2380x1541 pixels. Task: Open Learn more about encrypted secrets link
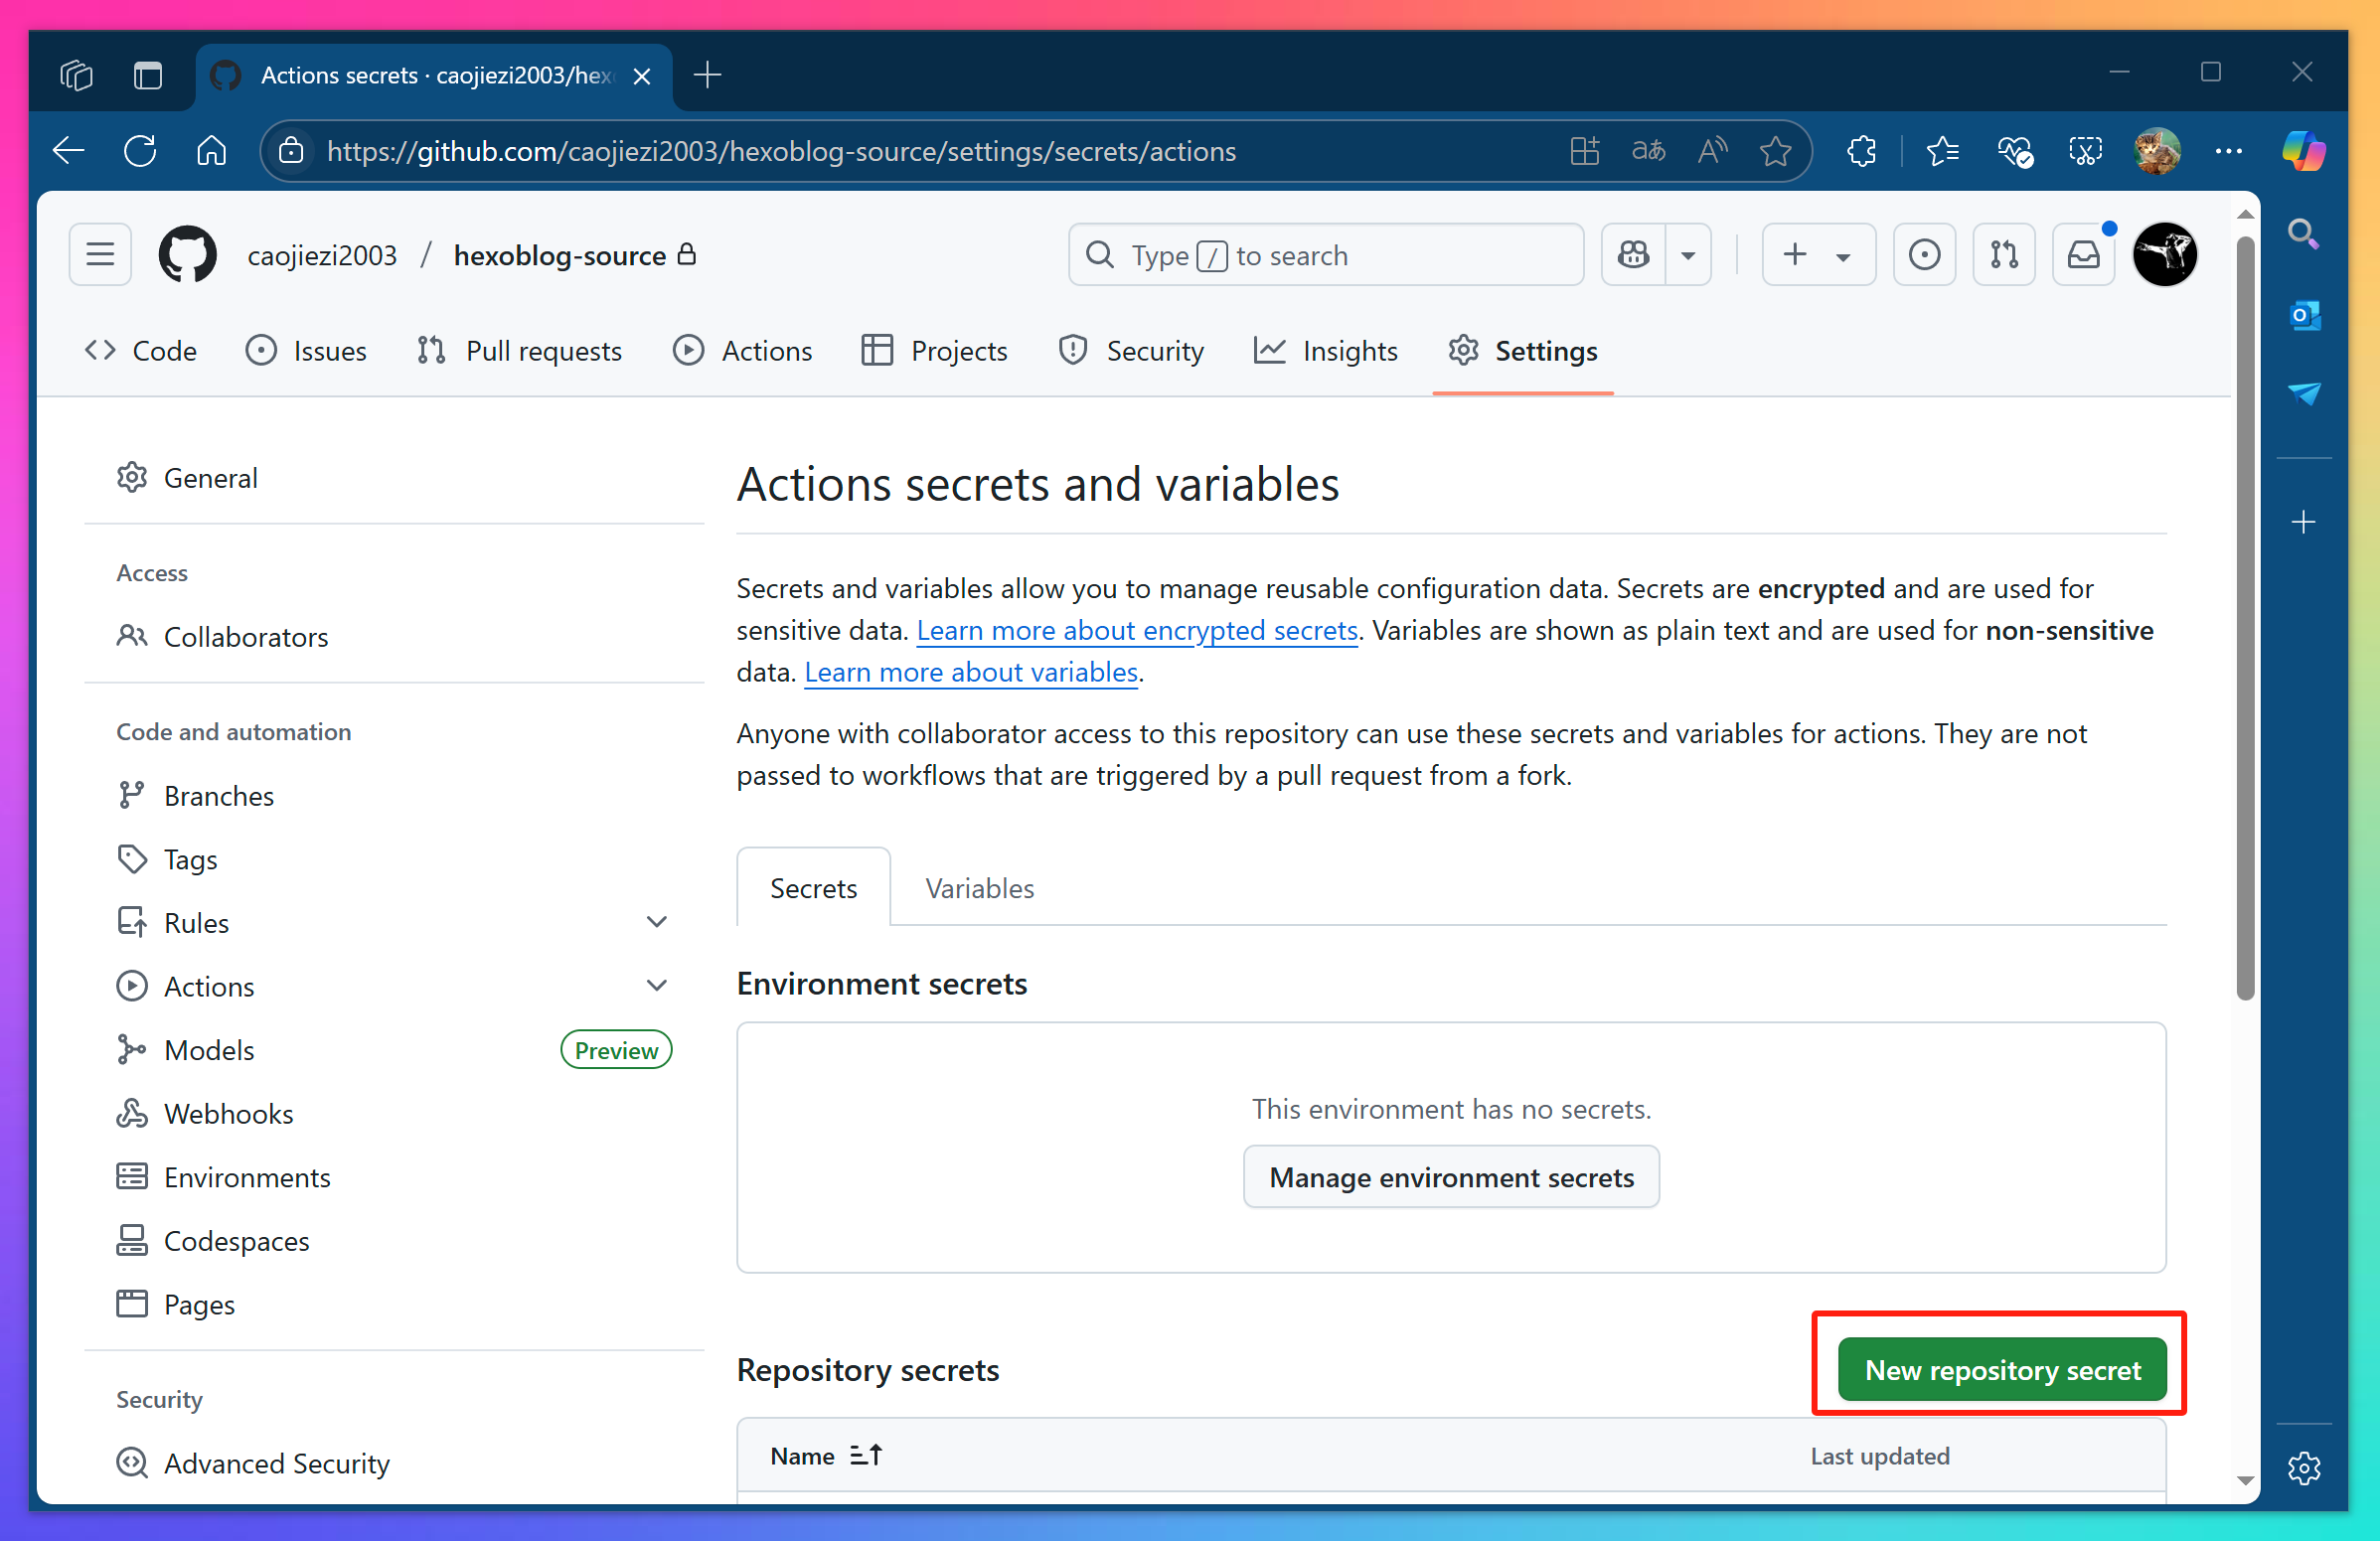(1136, 630)
